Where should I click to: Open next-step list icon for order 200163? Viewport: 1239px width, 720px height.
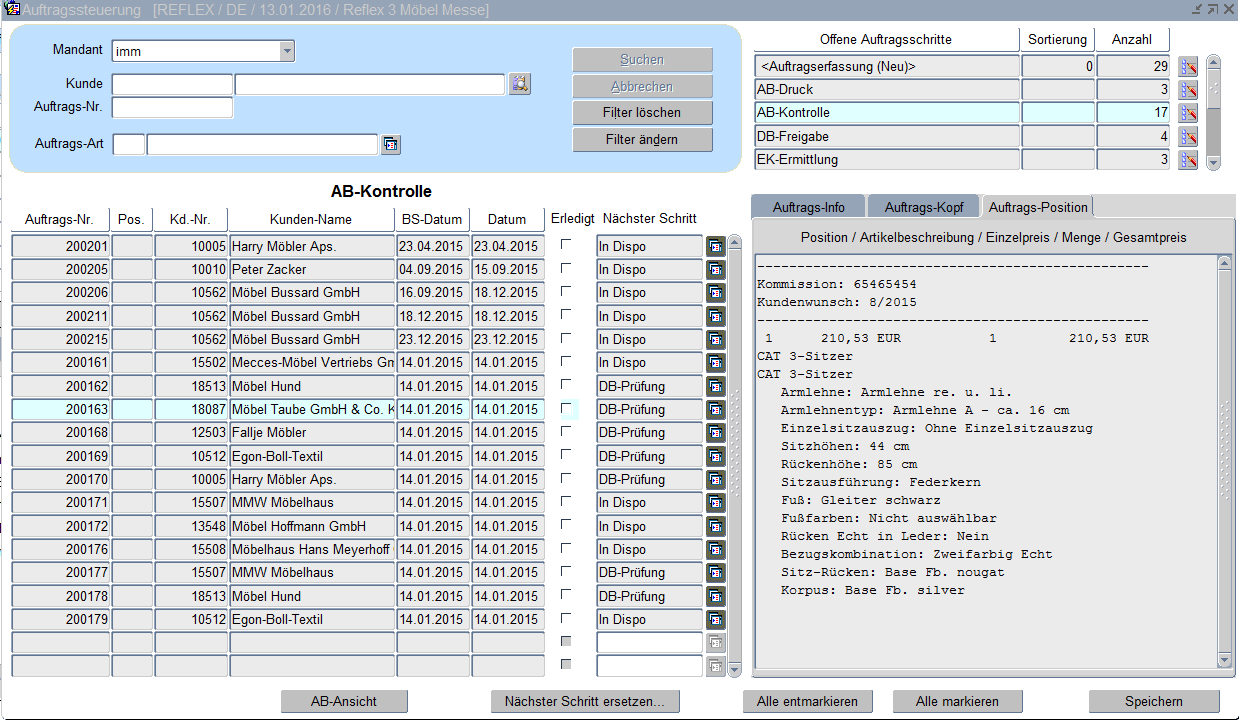coord(716,409)
